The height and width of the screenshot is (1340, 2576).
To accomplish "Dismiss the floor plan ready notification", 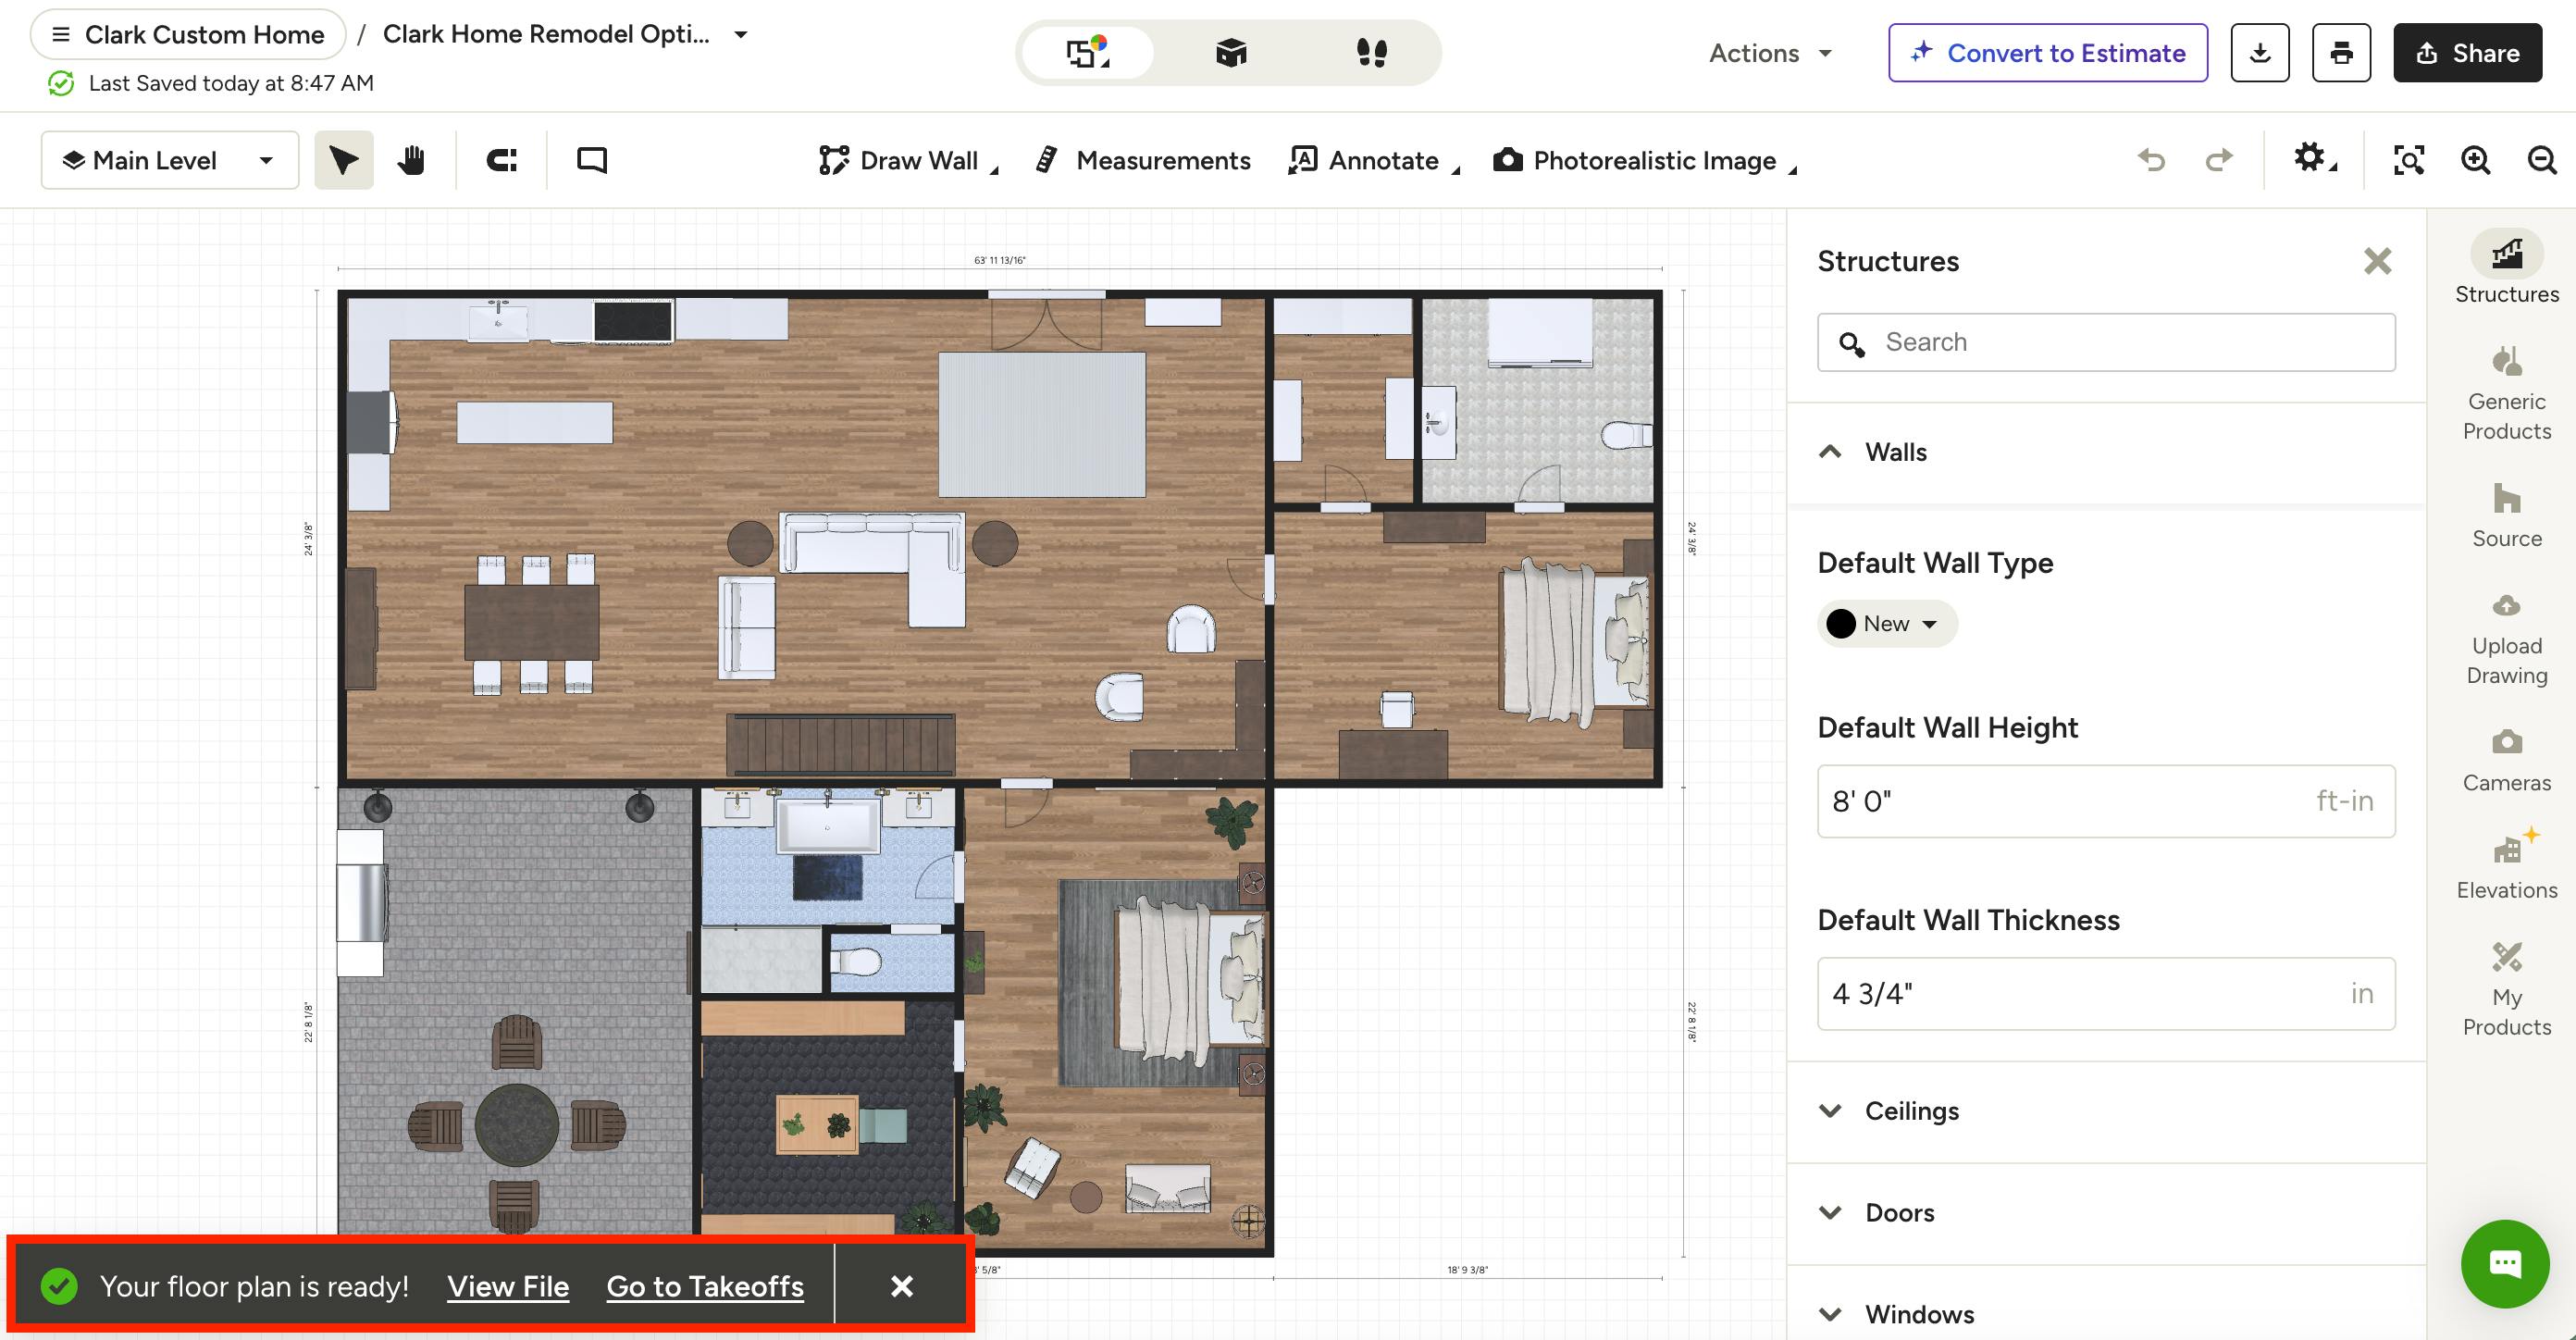I will (901, 1286).
